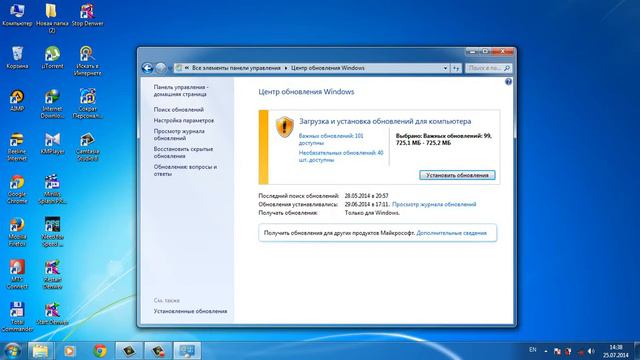640x360 pixels.
Task: Select the 'Все элементы панели управления' breadcrumb
Action: pyautogui.click(x=236, y=68)
